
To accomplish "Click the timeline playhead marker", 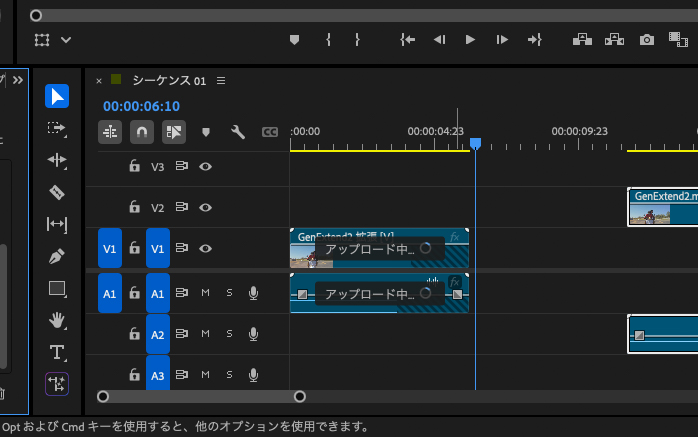I will click(475, 143).
